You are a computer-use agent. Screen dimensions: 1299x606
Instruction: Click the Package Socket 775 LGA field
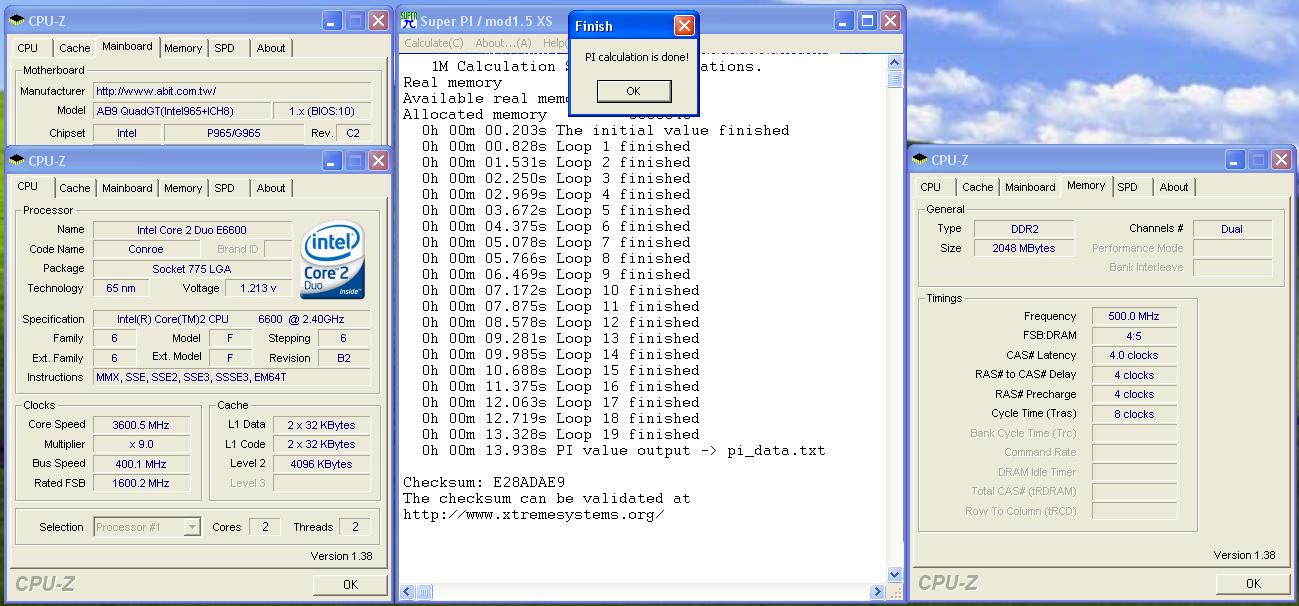coord(193,269)
